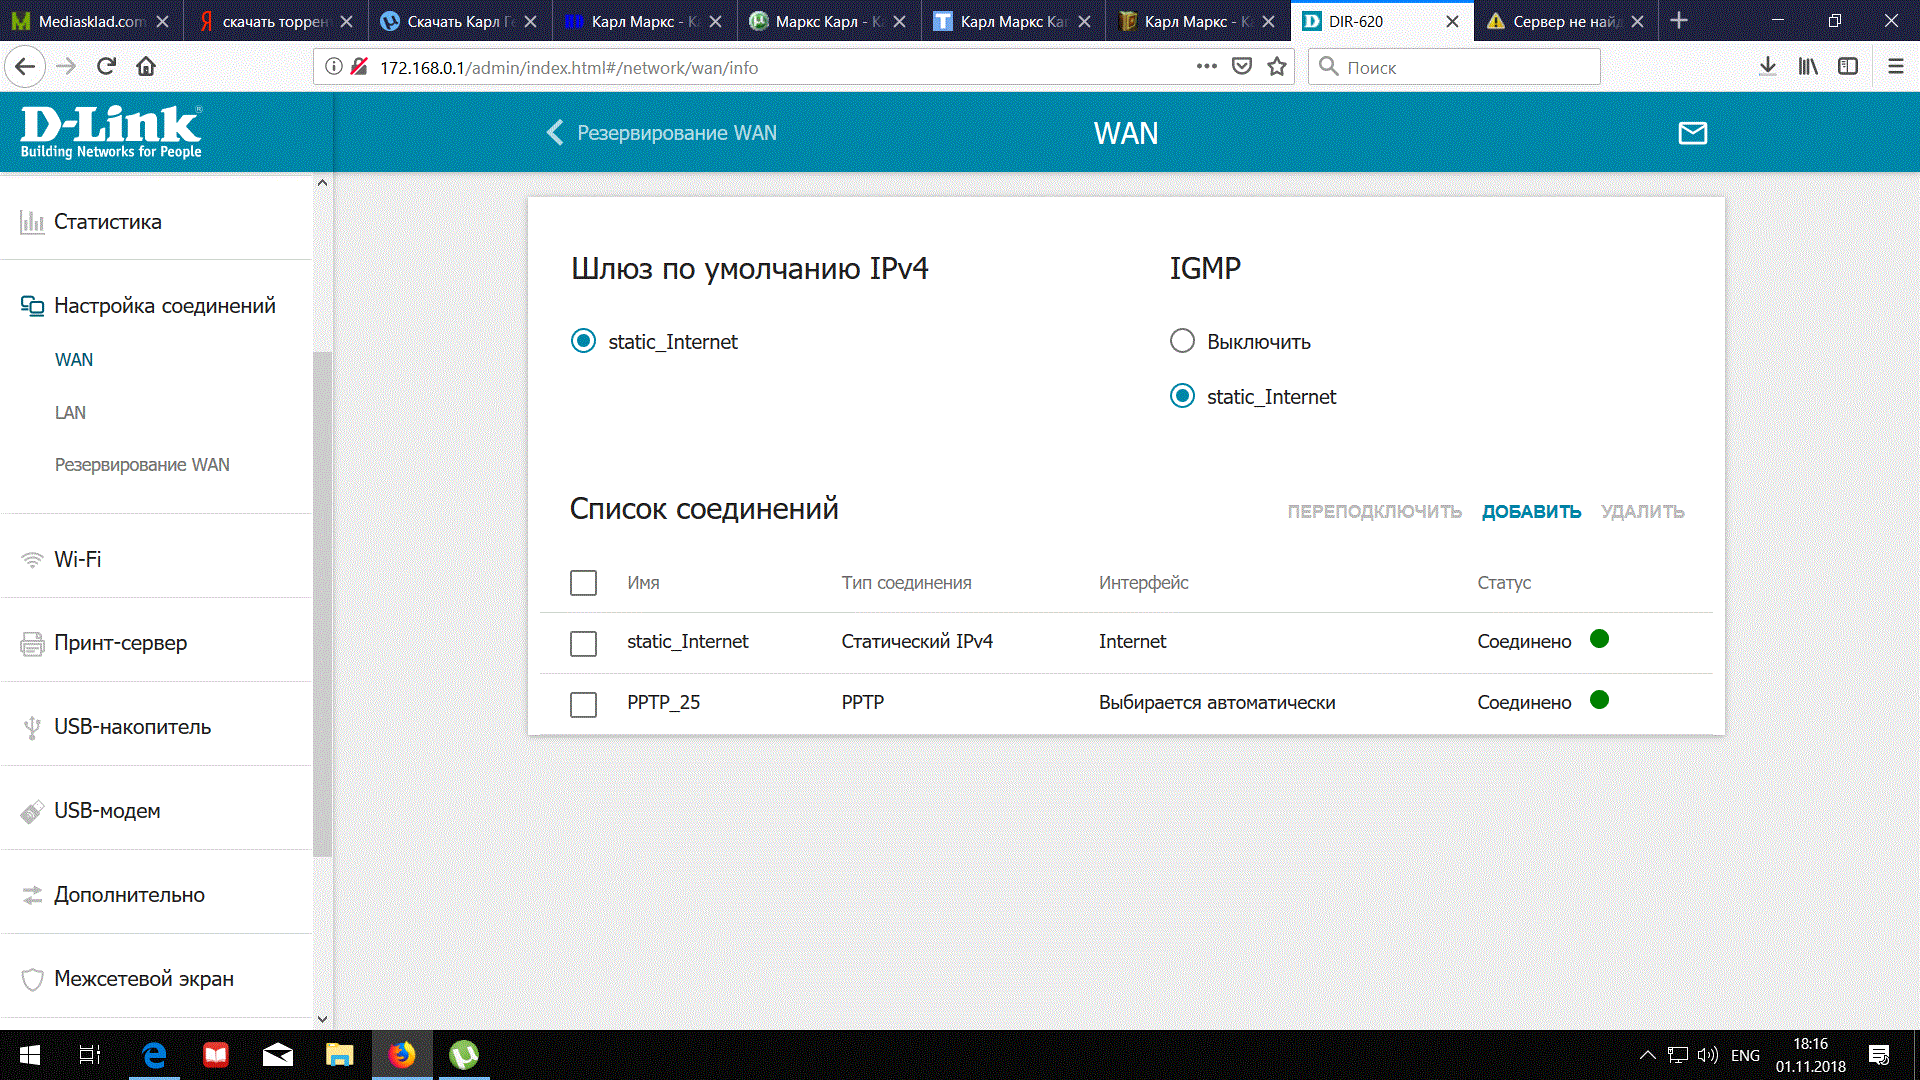Click the browser home button
This screenshot has width=1920, height=1080.
146,67
